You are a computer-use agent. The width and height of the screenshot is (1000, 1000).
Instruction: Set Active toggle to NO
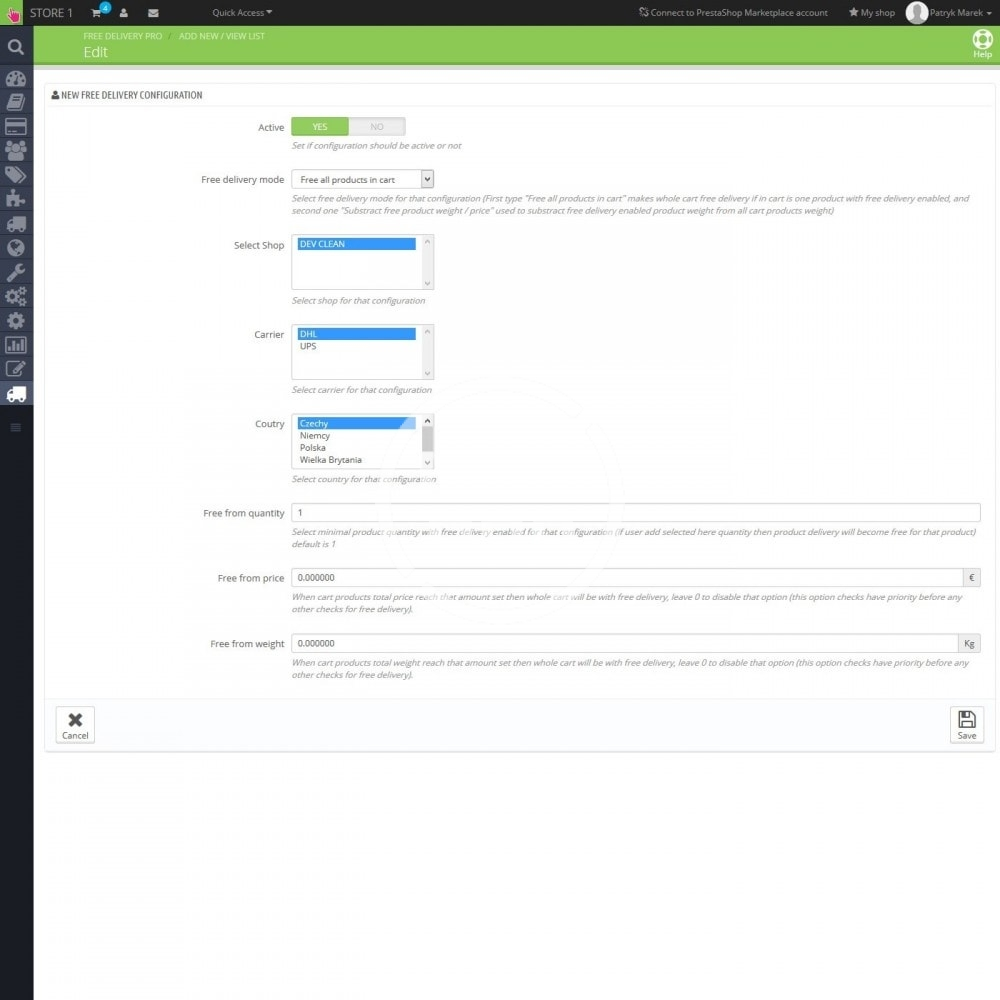coord(377,127)
